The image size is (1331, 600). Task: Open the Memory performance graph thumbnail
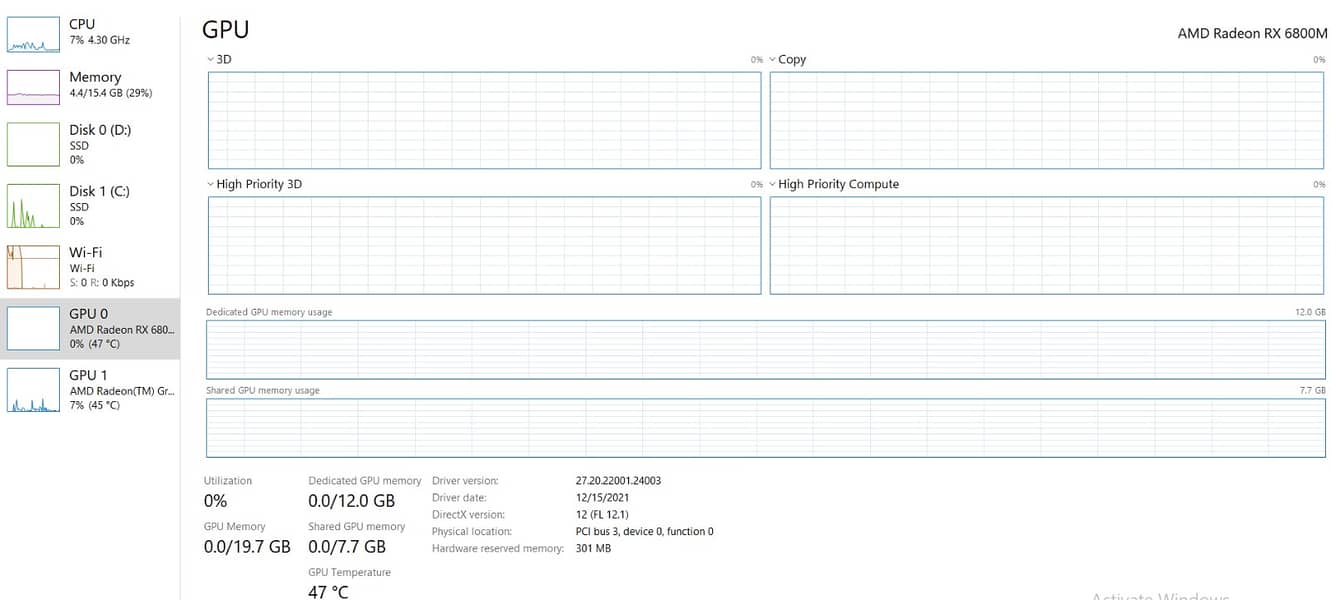(34, 87)
